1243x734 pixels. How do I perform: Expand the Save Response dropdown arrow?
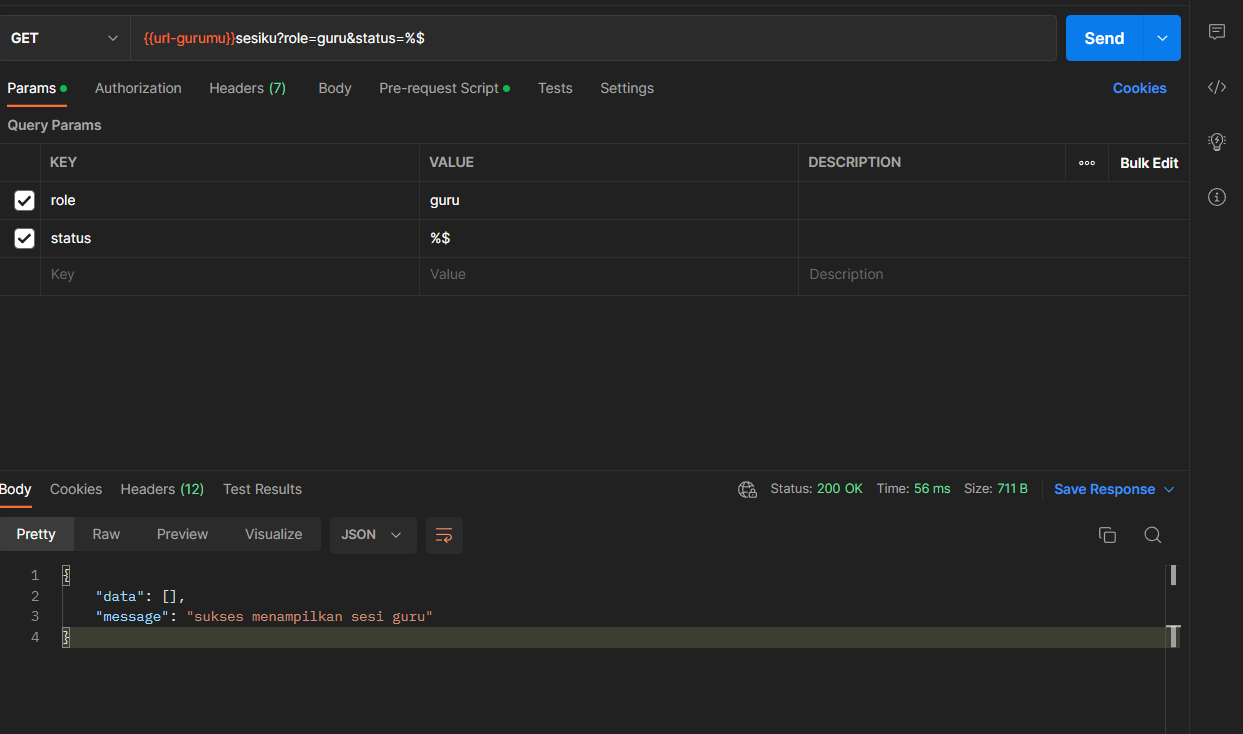point(1169,490)
